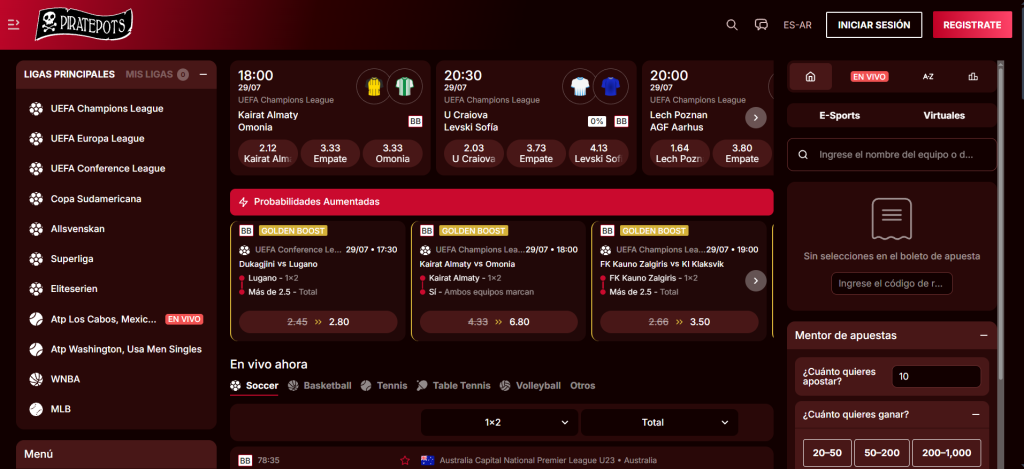Open the search magnifier in header
Screen dimensions: 1024x469
click(x=732, y=25)
